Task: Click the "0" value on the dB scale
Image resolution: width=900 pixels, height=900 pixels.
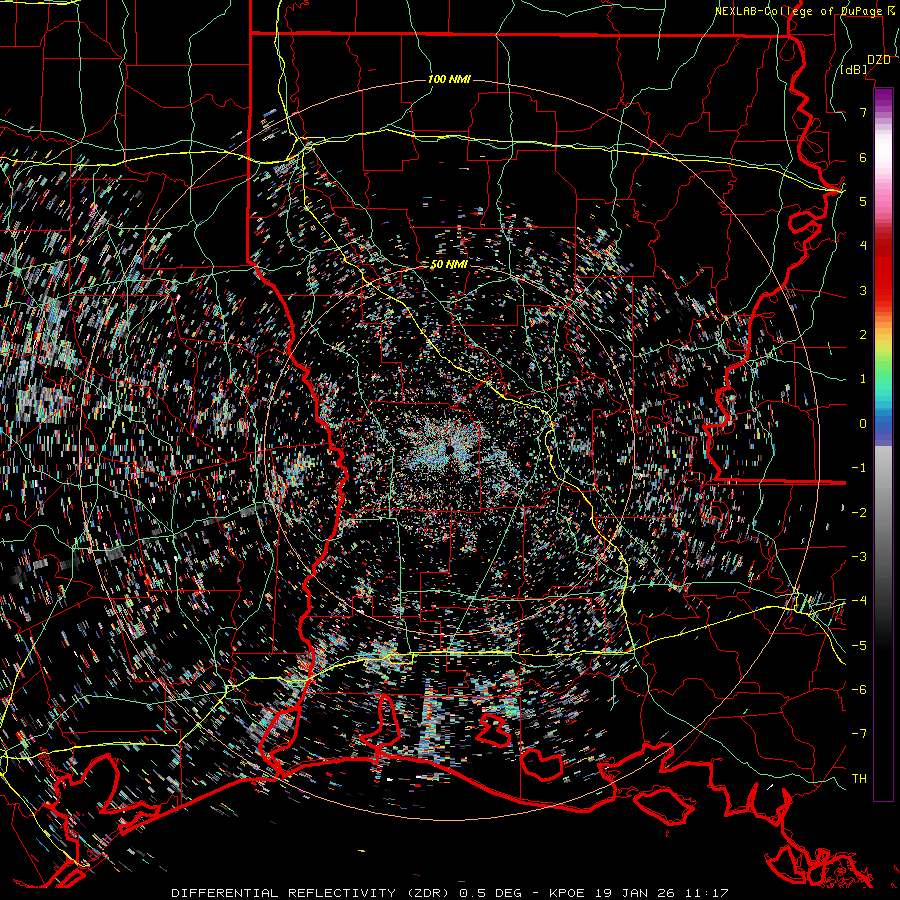Action: pyautogui.click(x=863, y=424)
